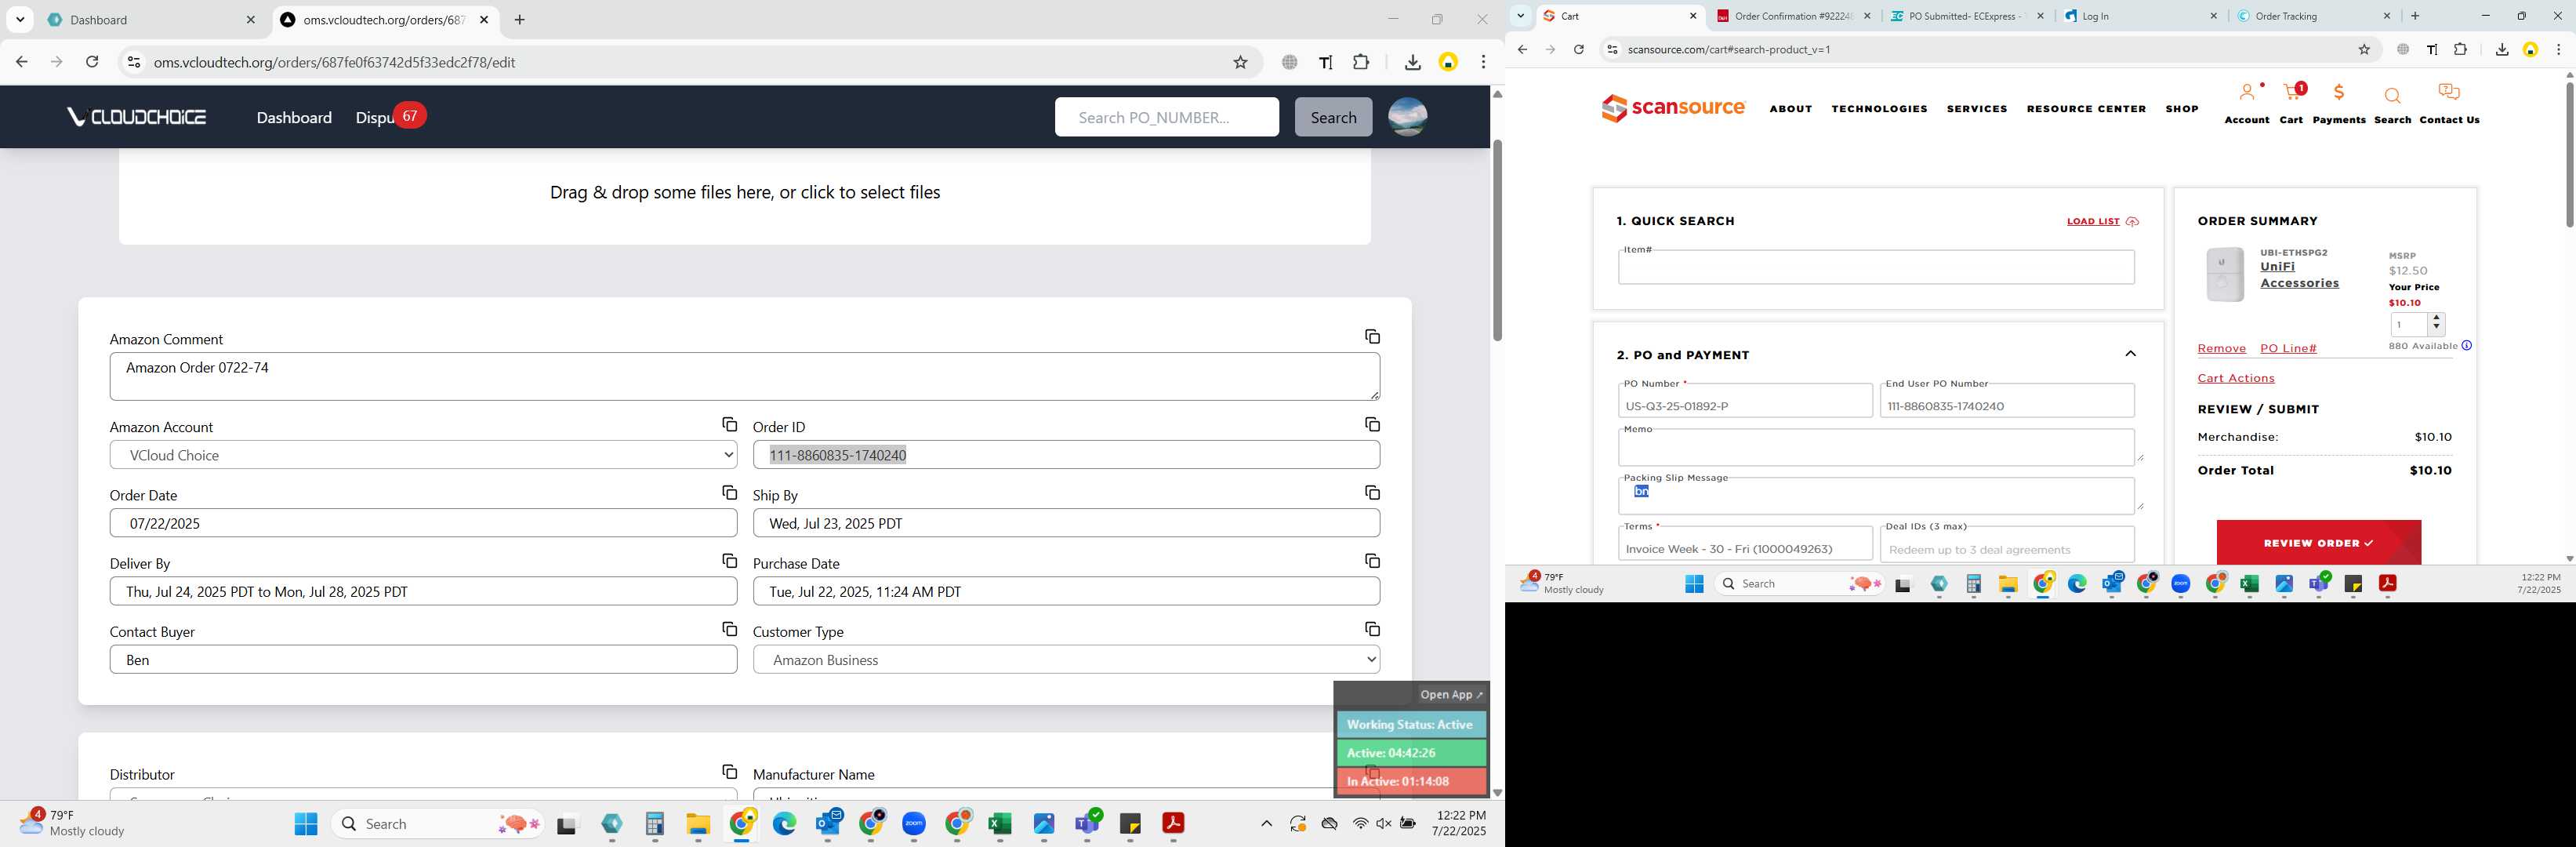
Task: Click Open App in the status widget
Action: coord(1451,694)
